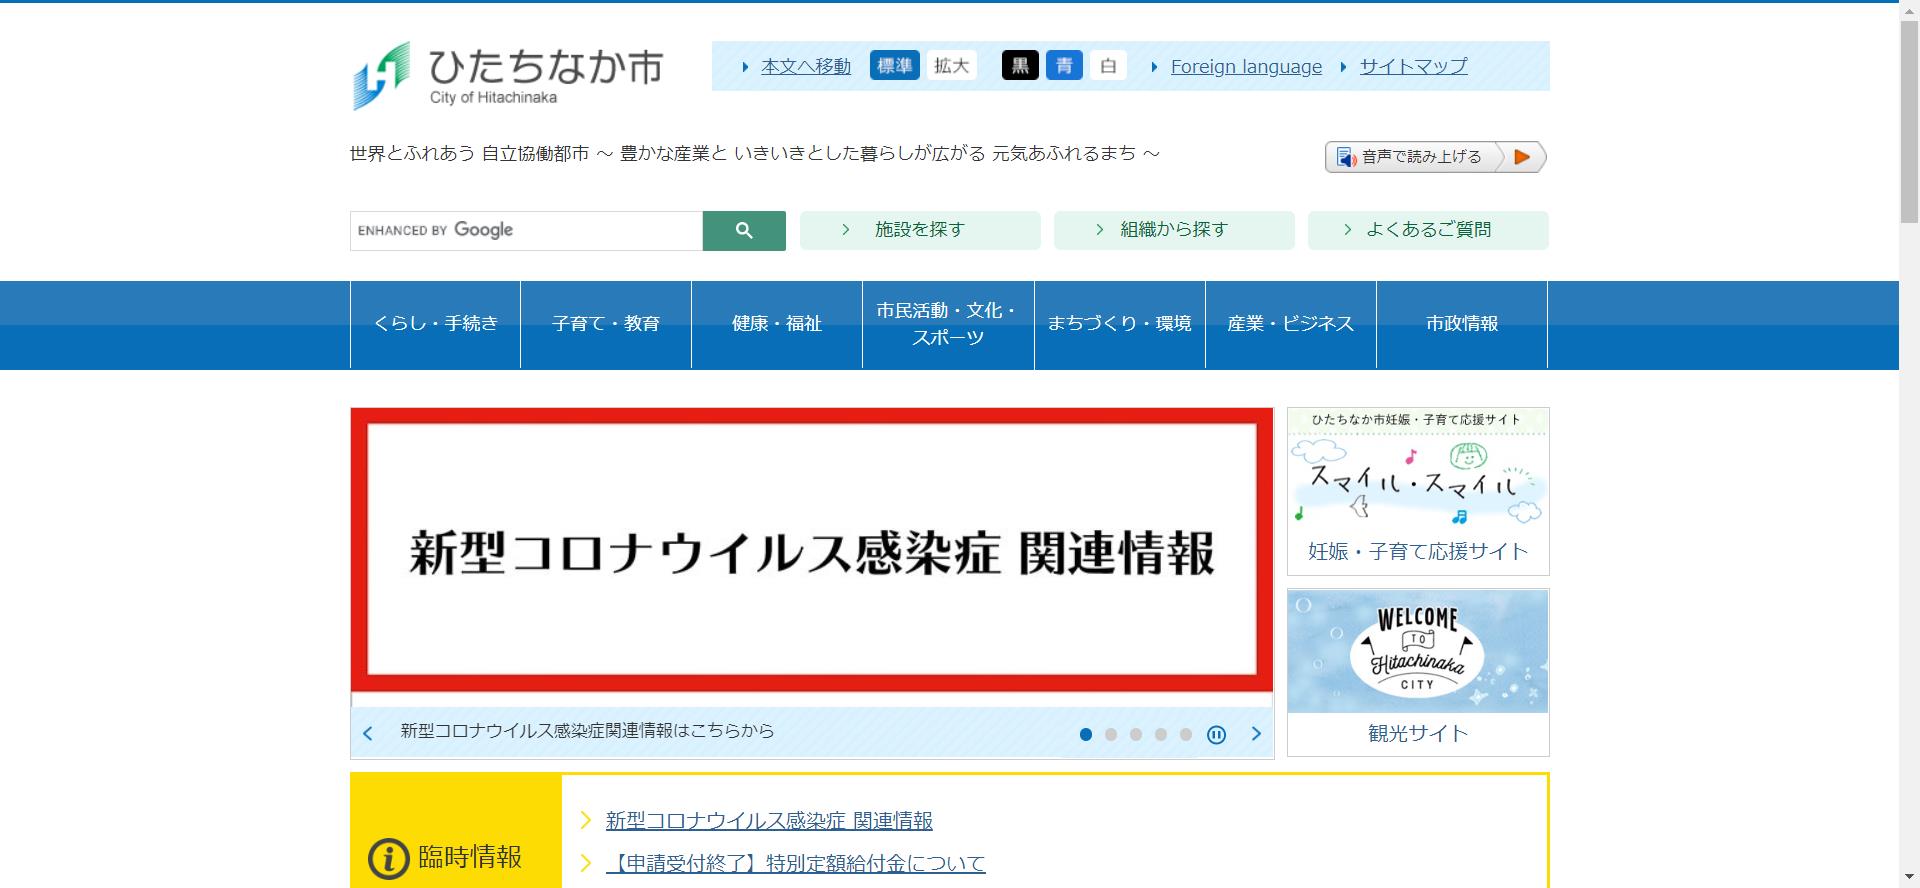1920x888 pixels.
Task: Click the vertical scrollbar thumb
Action: 1909,120
